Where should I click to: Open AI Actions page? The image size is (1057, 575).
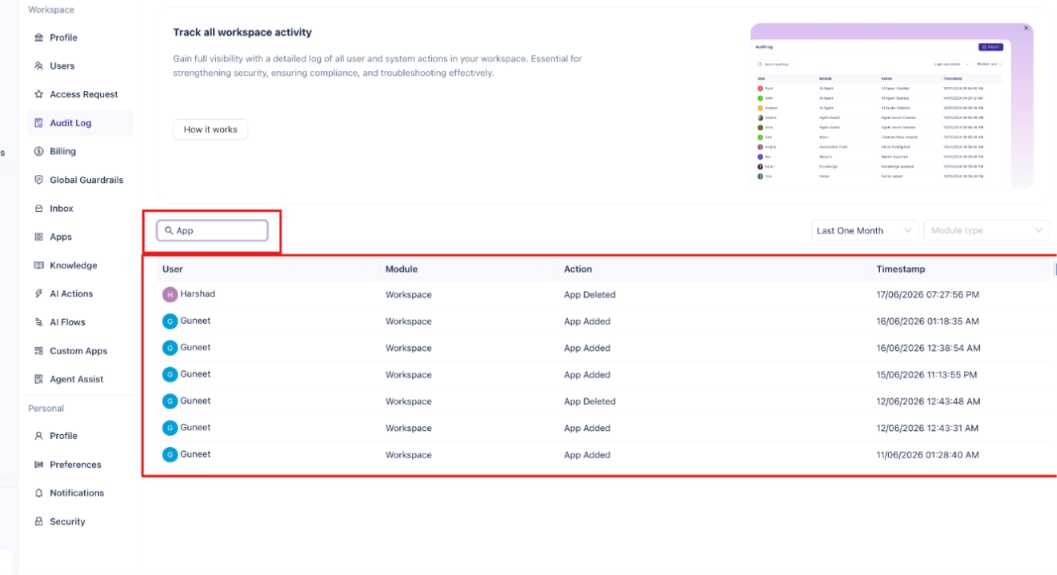tap(80, 294)
